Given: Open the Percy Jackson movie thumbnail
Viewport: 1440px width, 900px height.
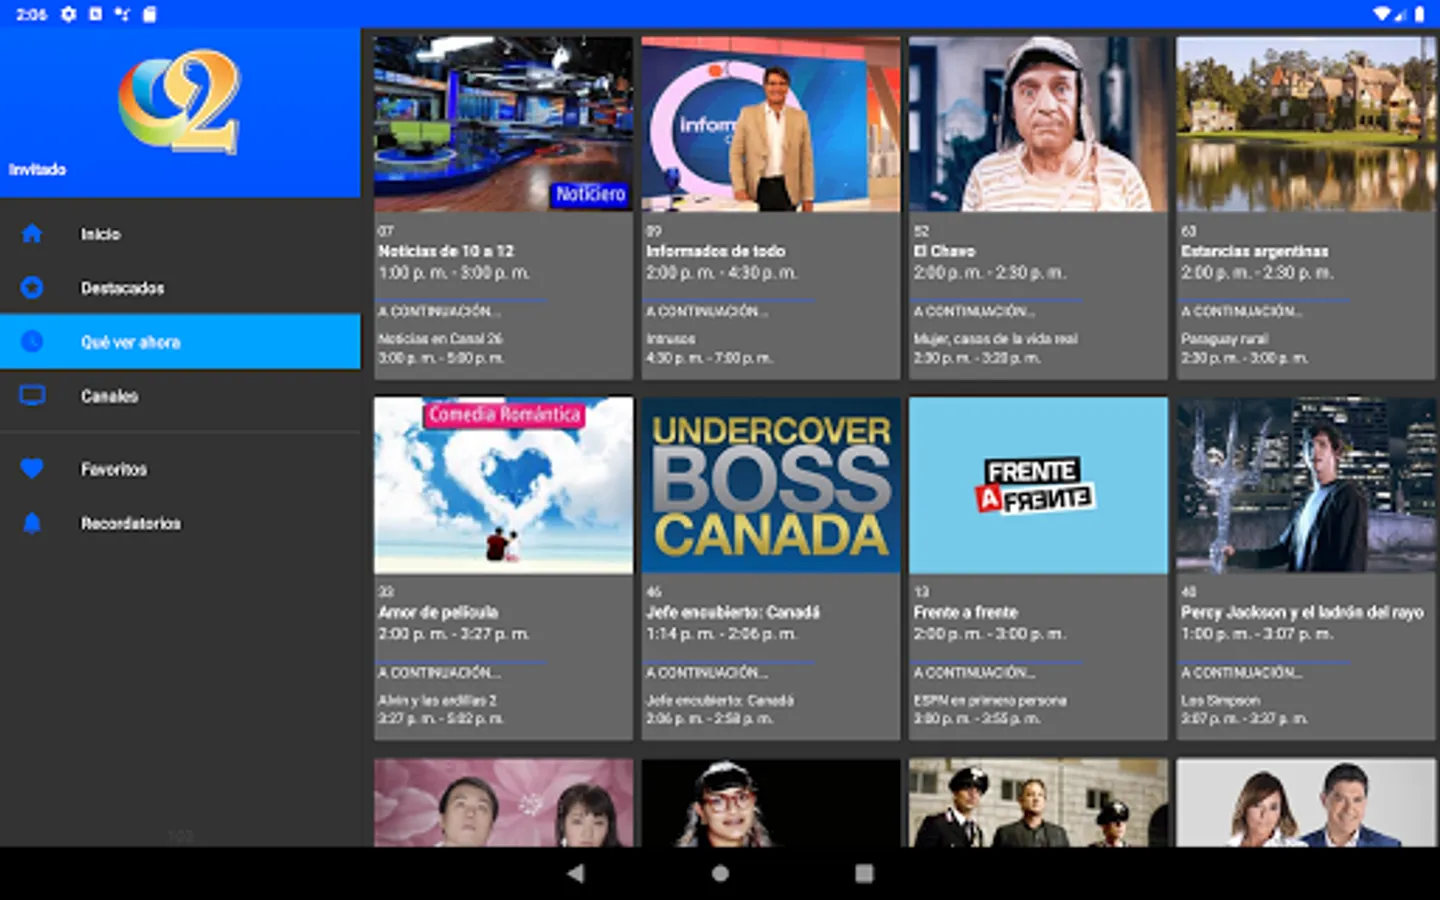Looking at the screenshot, I should [x=1306, y=485].
